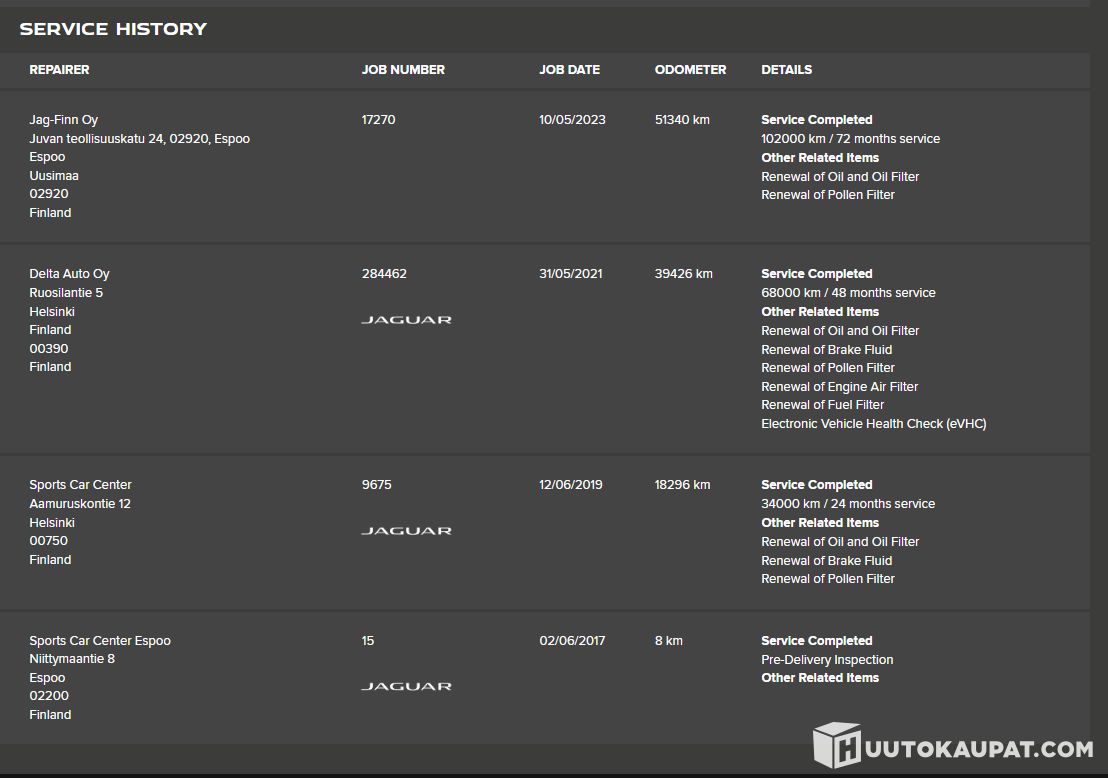Select the Jag-Finn Oy repairer name
The image size is (1108, 778).
tap(63, 120)
